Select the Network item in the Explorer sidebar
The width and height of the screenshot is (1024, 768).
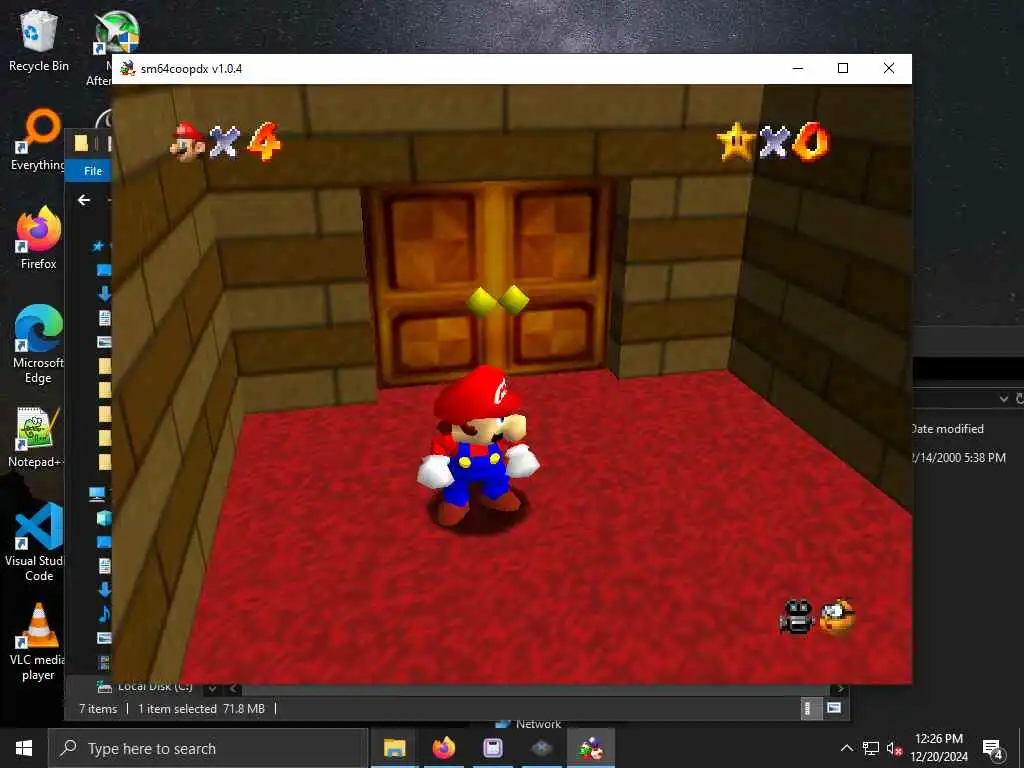pos(529,724)
